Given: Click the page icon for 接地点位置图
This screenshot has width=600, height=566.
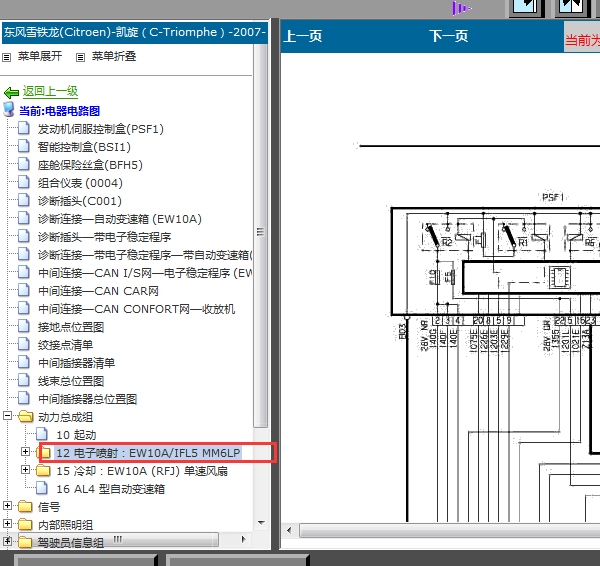Looking at the screenshot, I should (24, 326).
